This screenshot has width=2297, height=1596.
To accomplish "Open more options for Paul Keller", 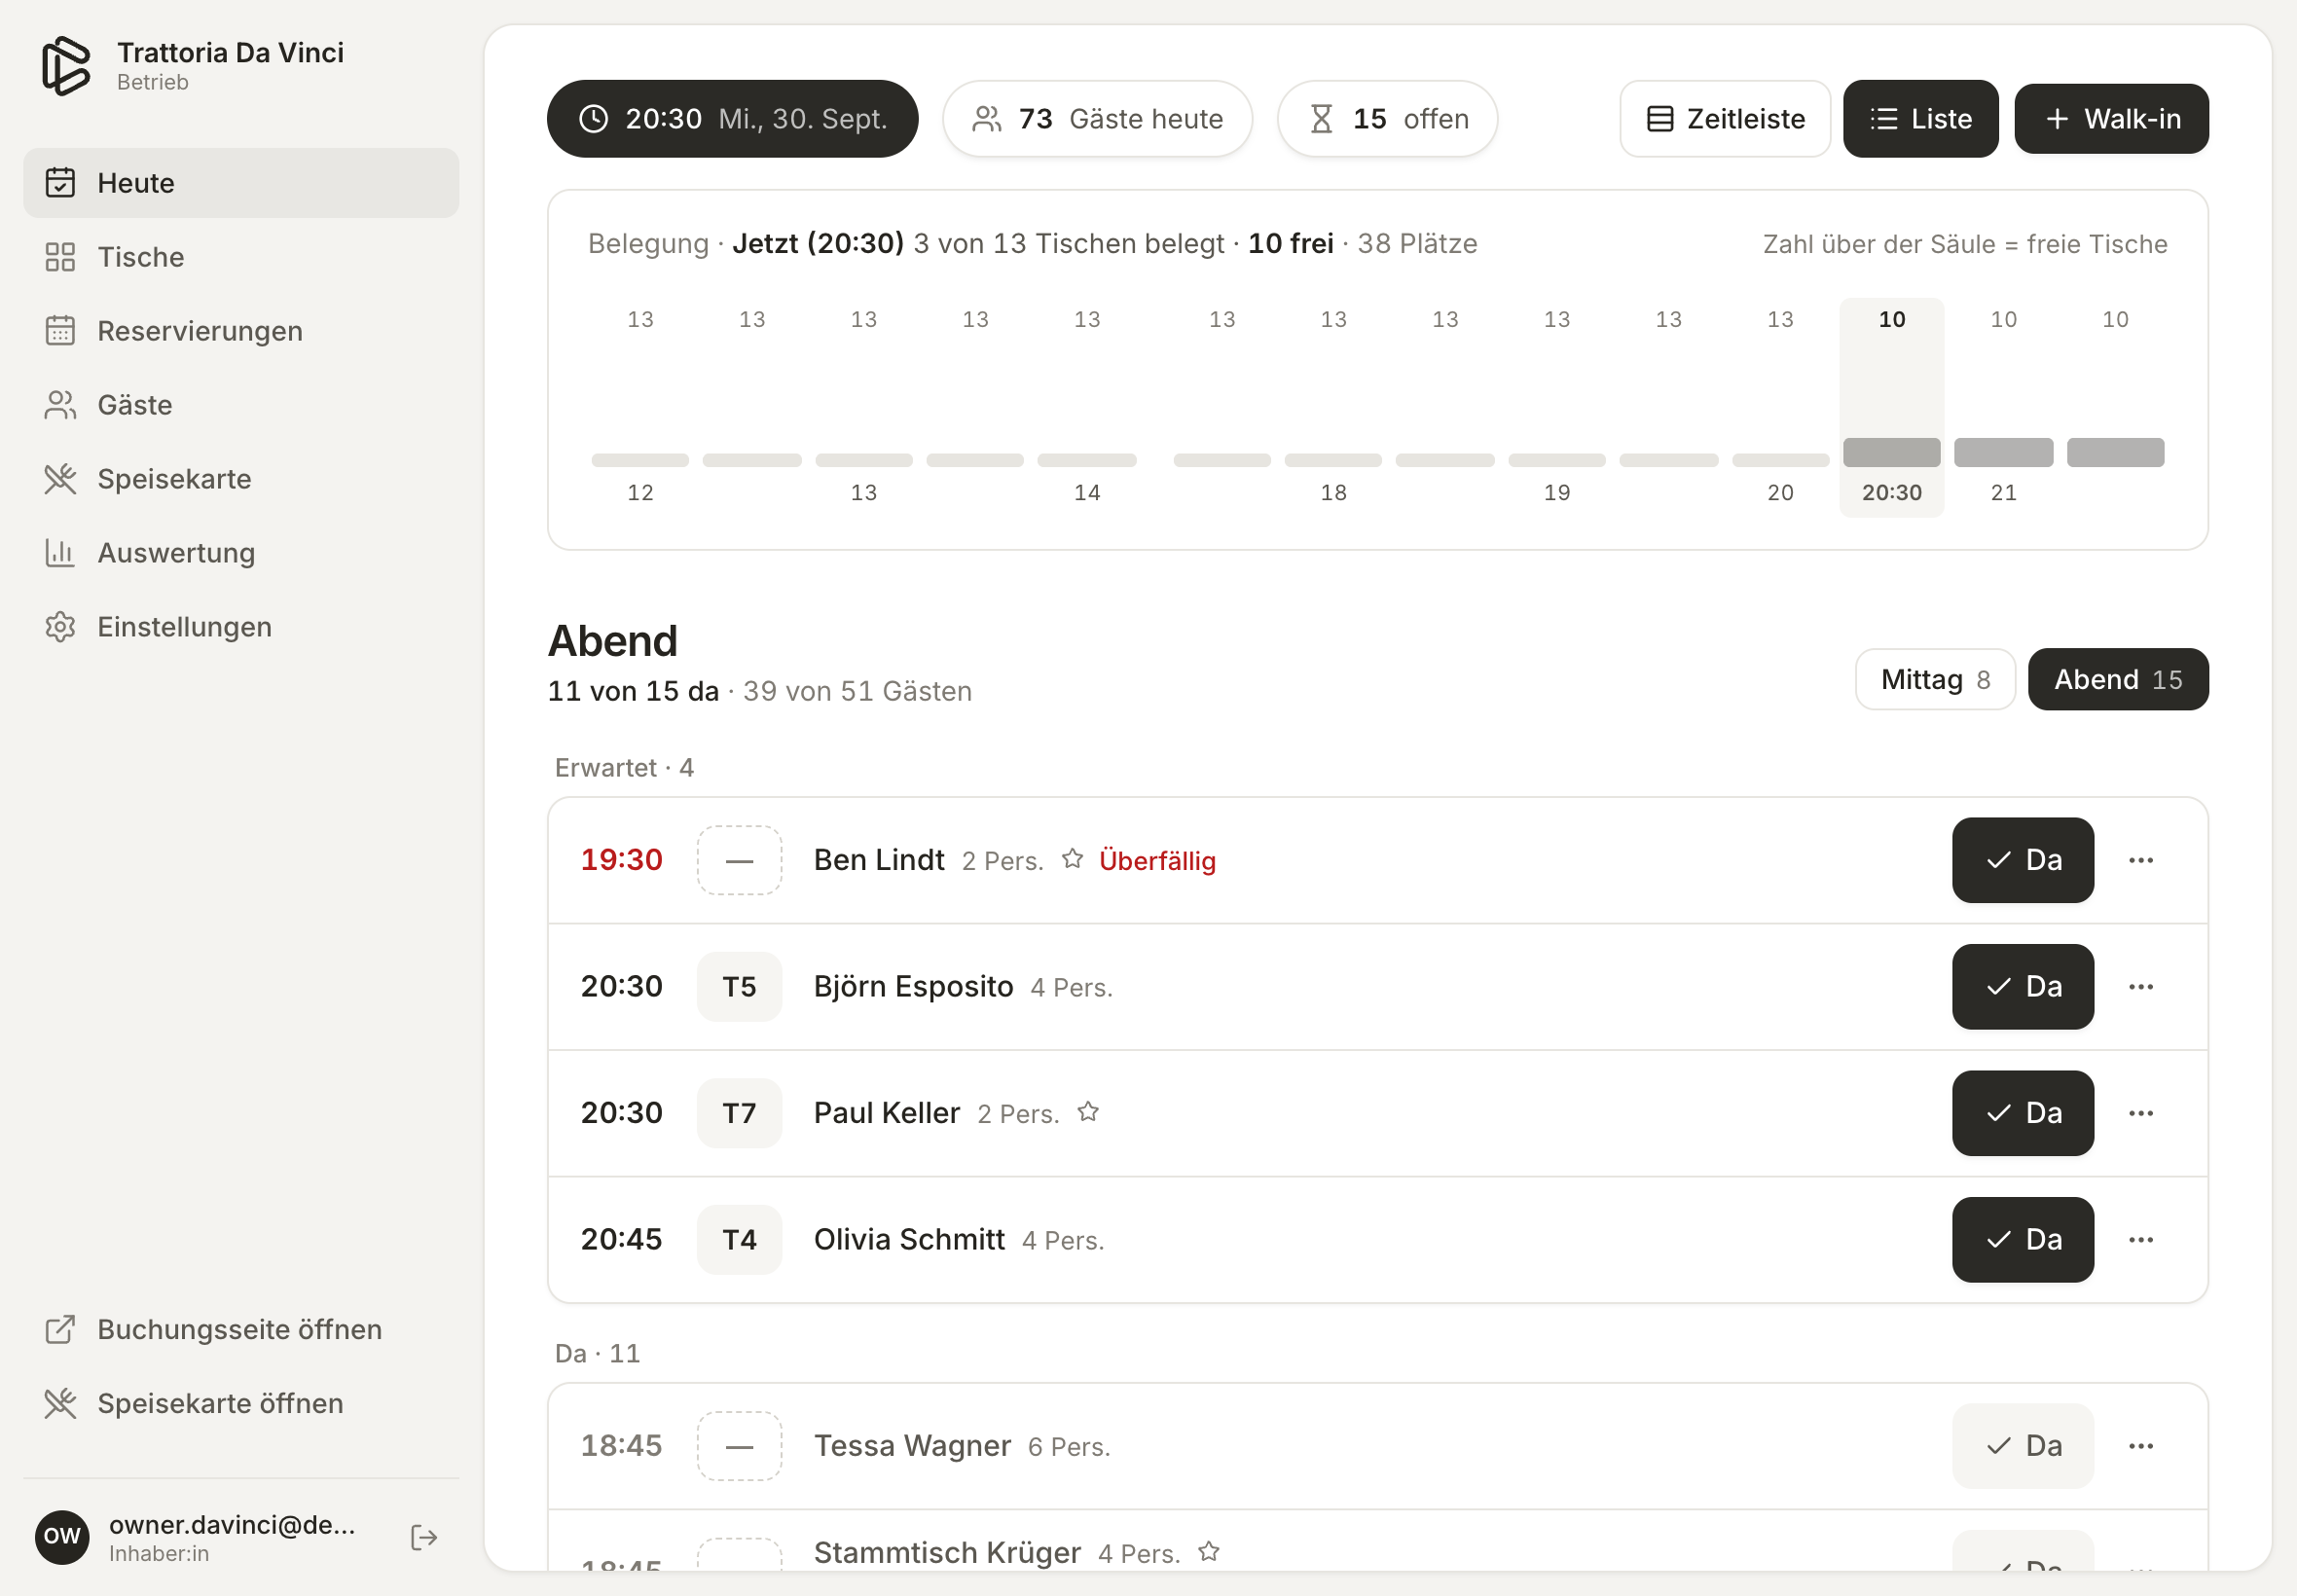I will tap(2141, 1113).
